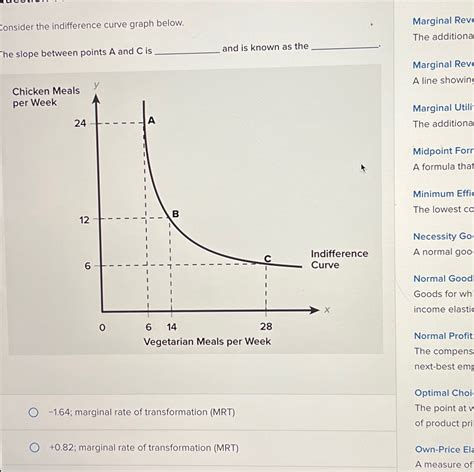The width and height of the screenshot is (474, 472).
Task: Click point A on the indifference curve
Action: click(151, 120)
